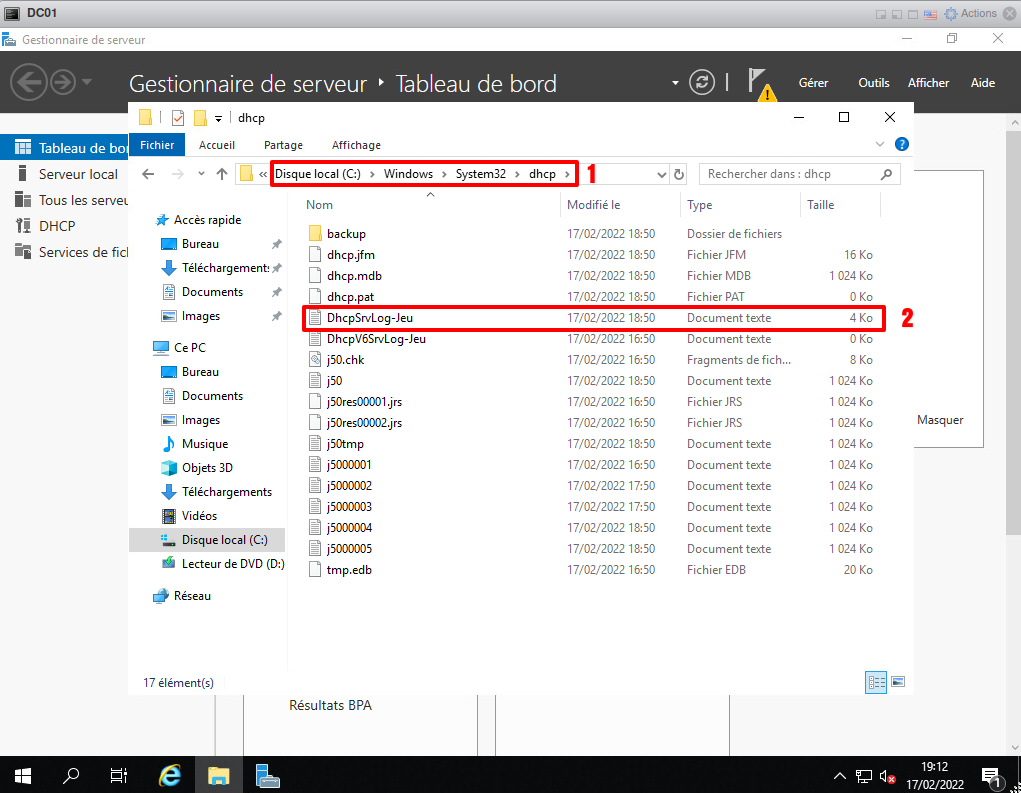Click the search box Rechercher dans : dhcp
Image resolution: width=1021 pixels, height=793 pixels.
pos(790,174)
